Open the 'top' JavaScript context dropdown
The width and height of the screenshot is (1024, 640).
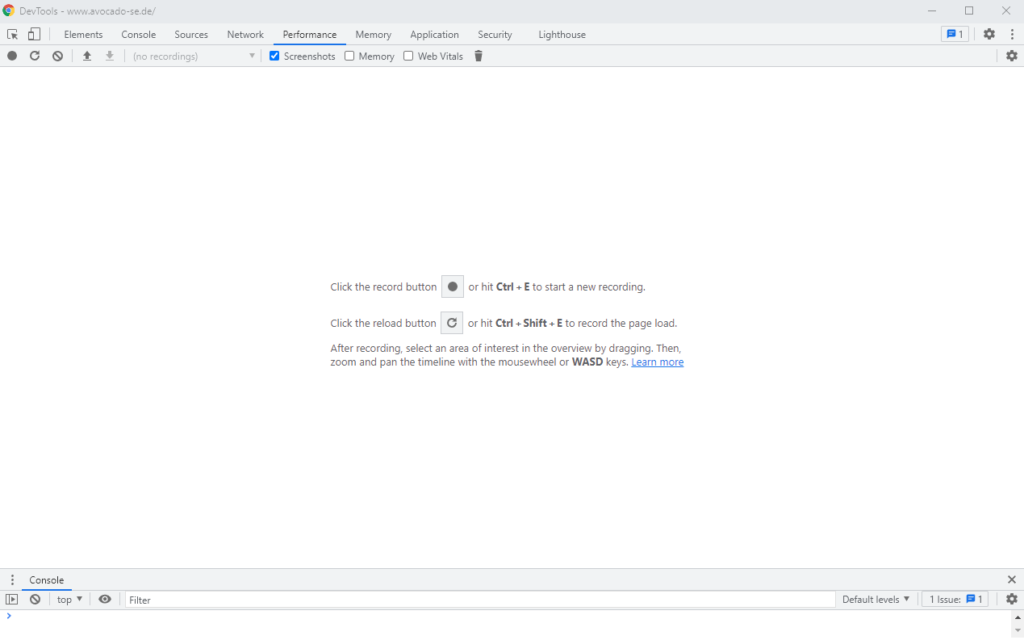point(69,599)
